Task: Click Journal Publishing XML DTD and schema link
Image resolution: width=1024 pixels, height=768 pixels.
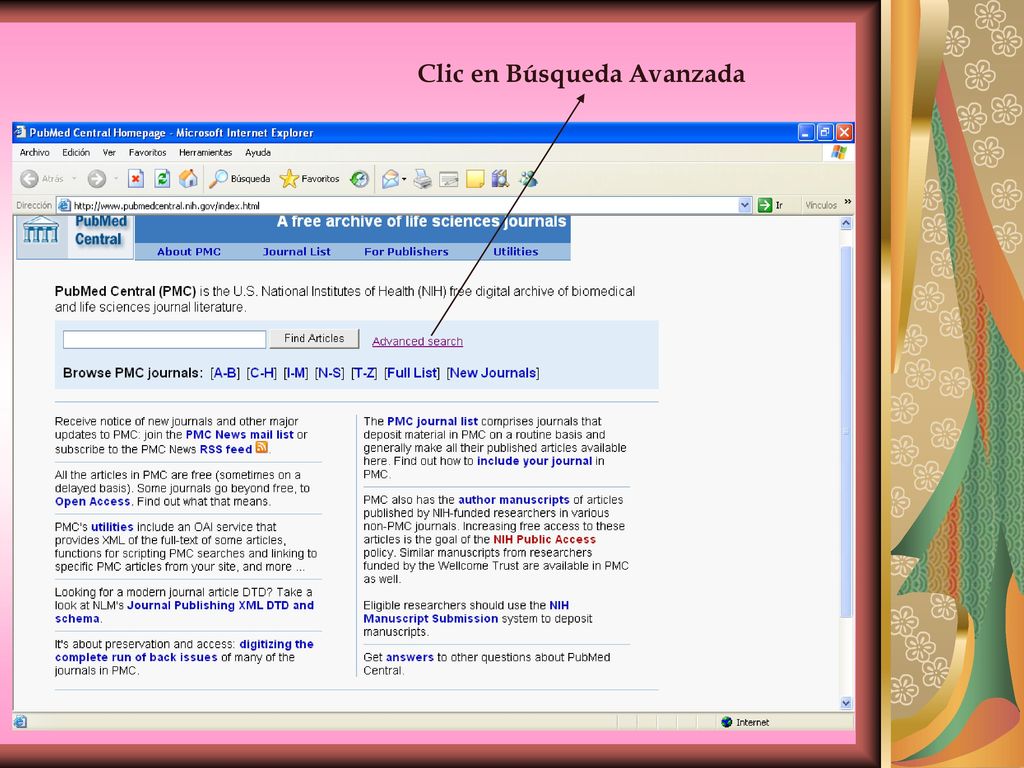Action: coord(184,612)
